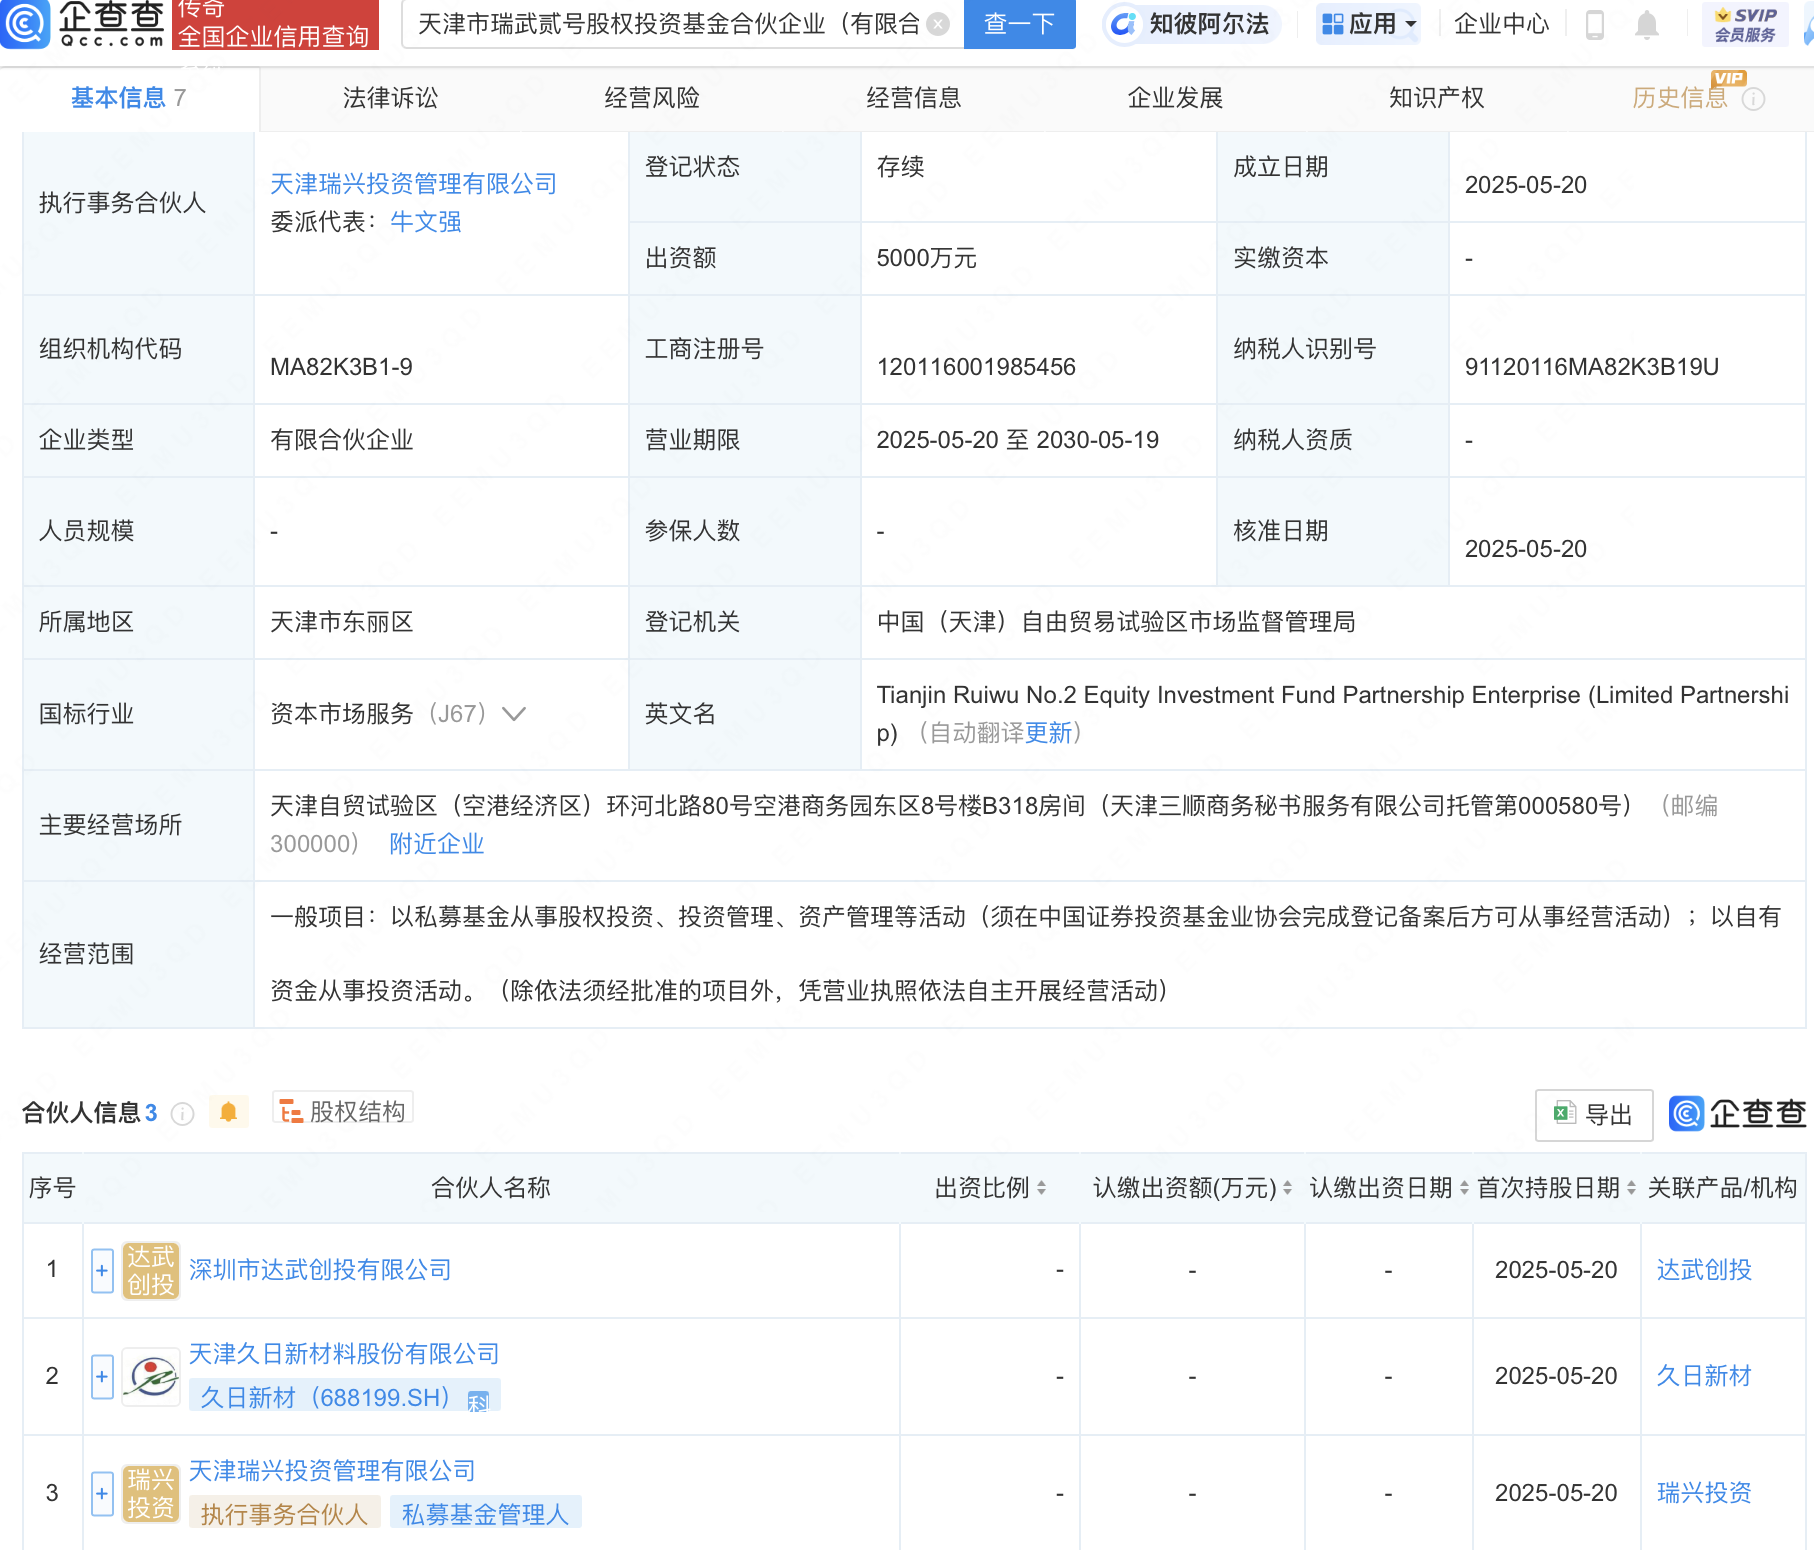Switch to the 知识产权 tab
This screenshot has height=1550, width=1814.
point(1436,98)
